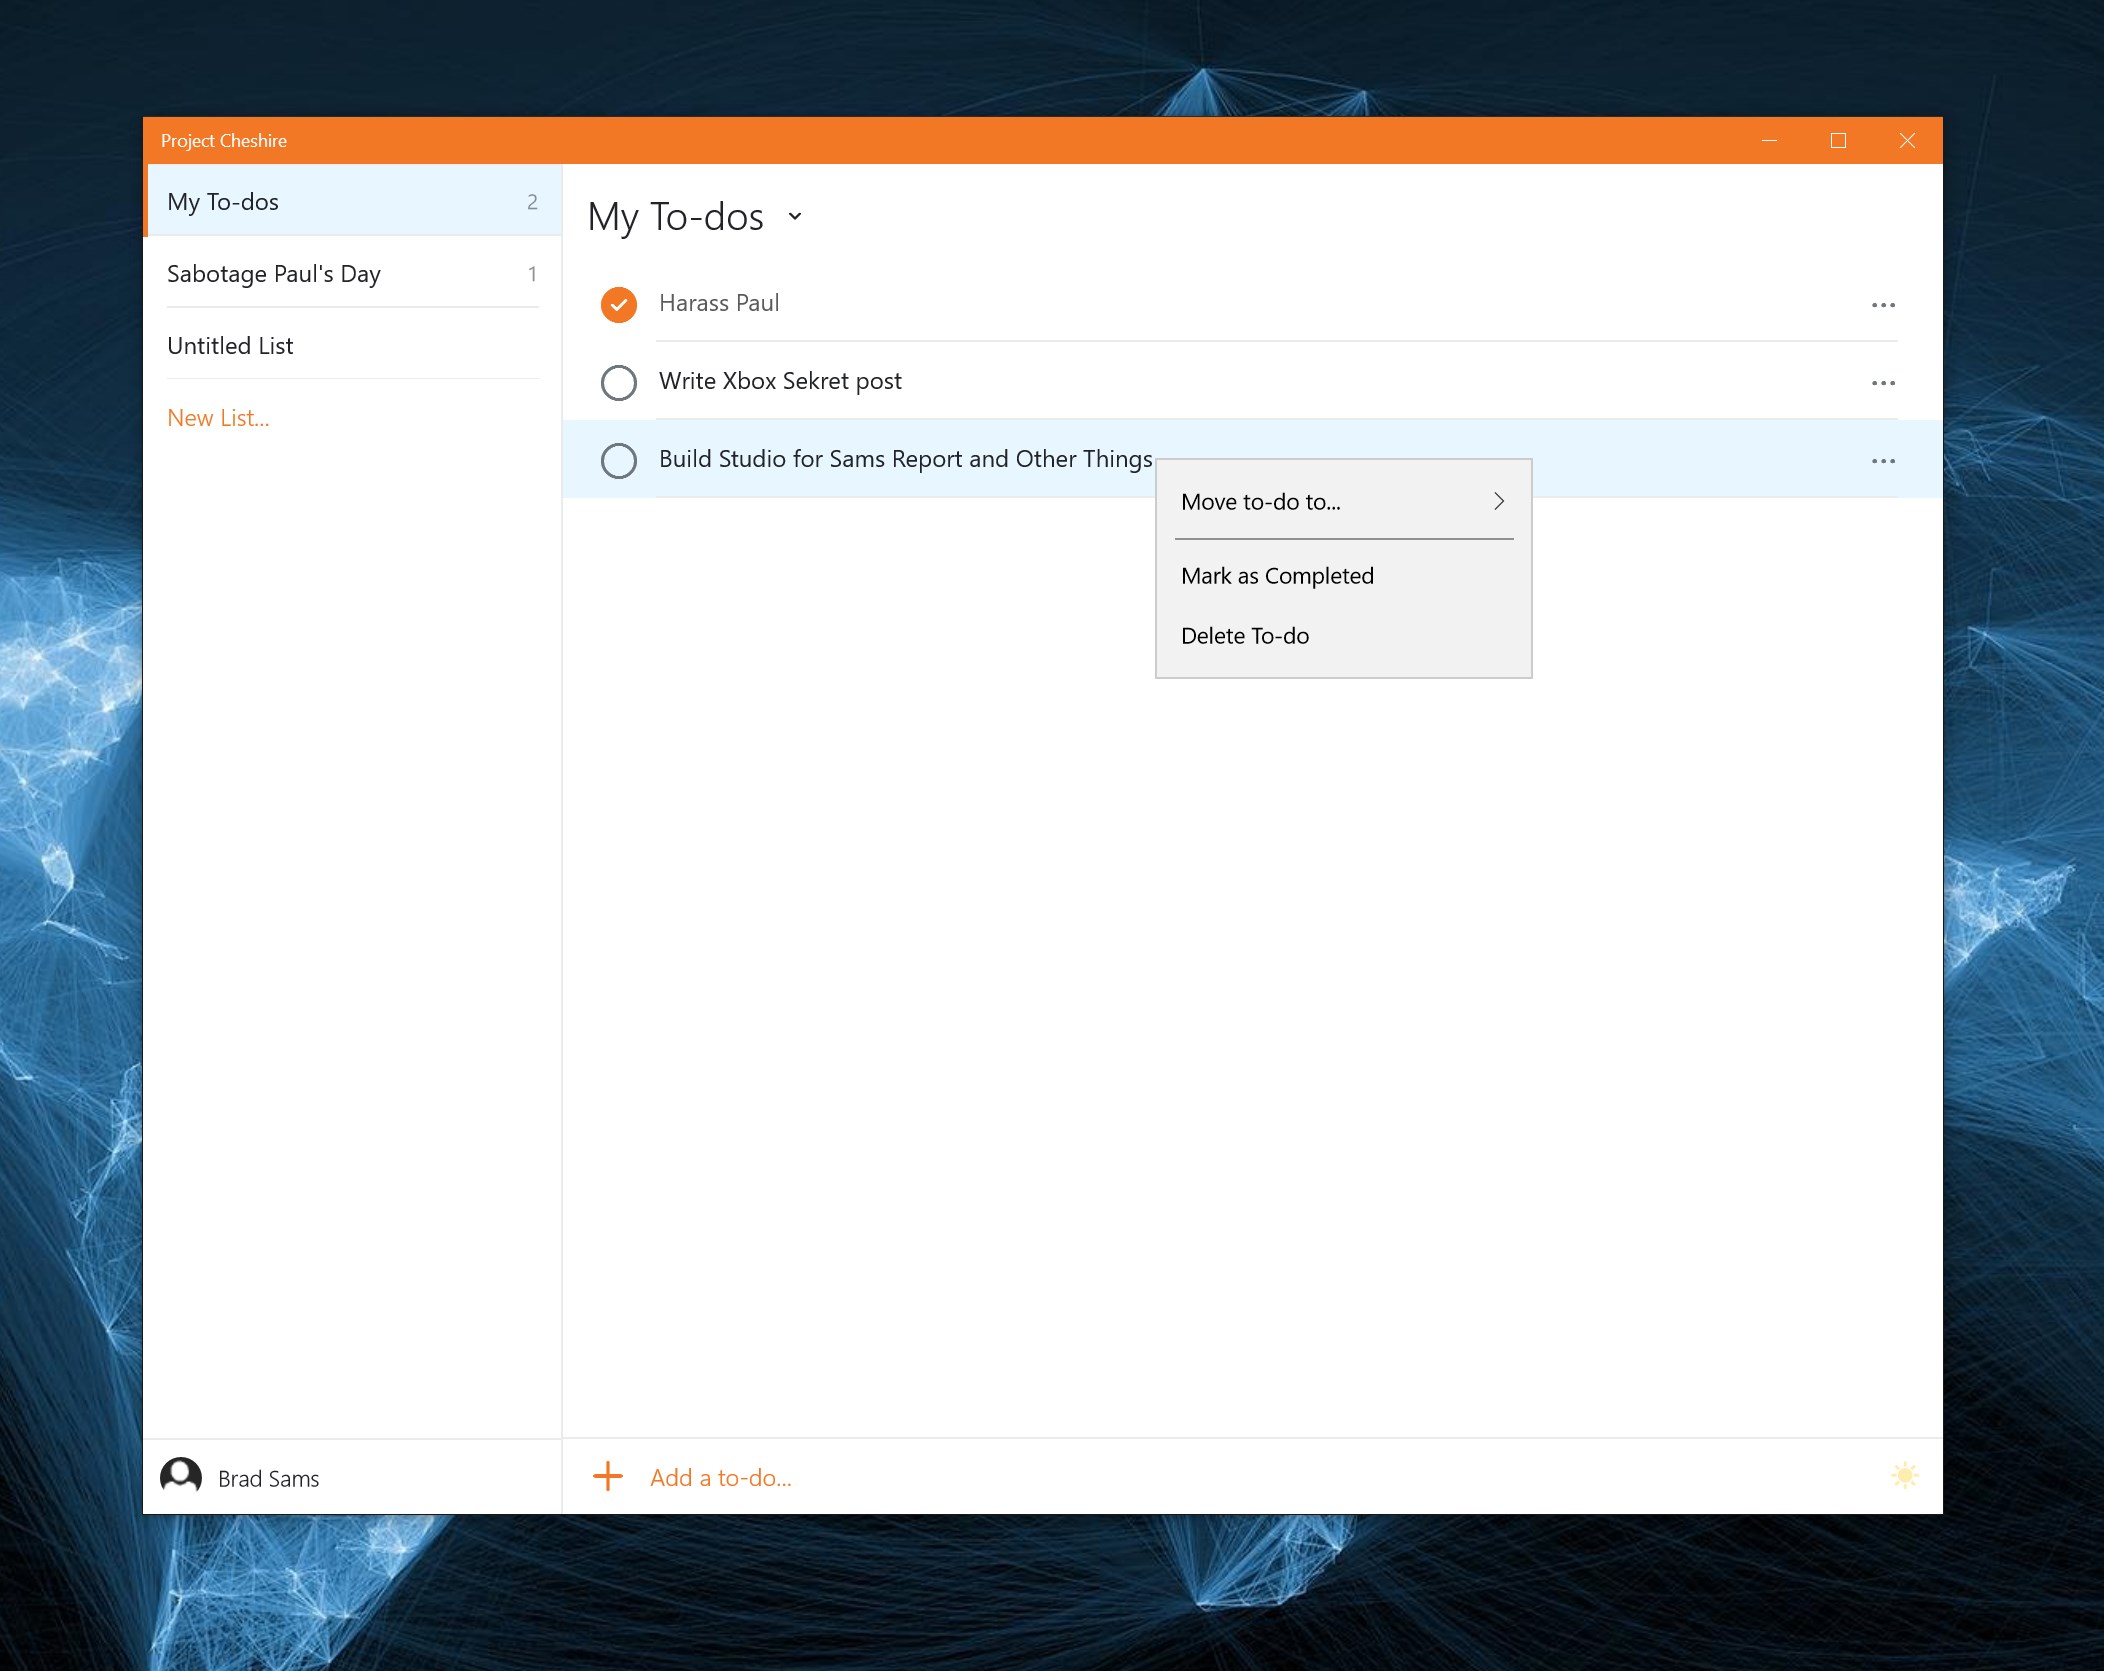Click Brad Sams profile avatar icon

tap(181, 1476)
